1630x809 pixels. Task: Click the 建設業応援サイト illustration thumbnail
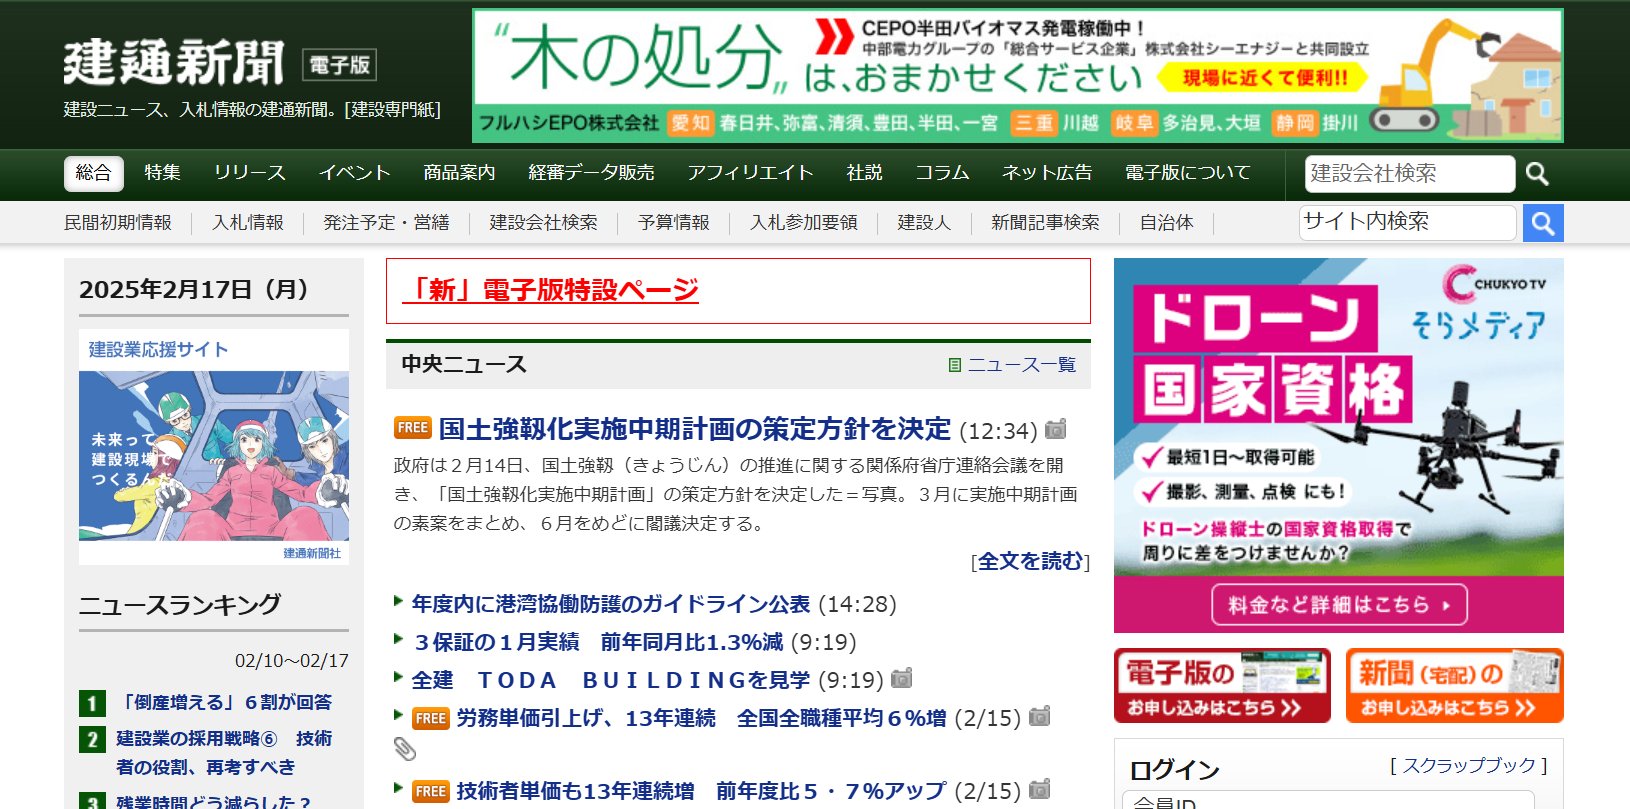tap(214, 456)
